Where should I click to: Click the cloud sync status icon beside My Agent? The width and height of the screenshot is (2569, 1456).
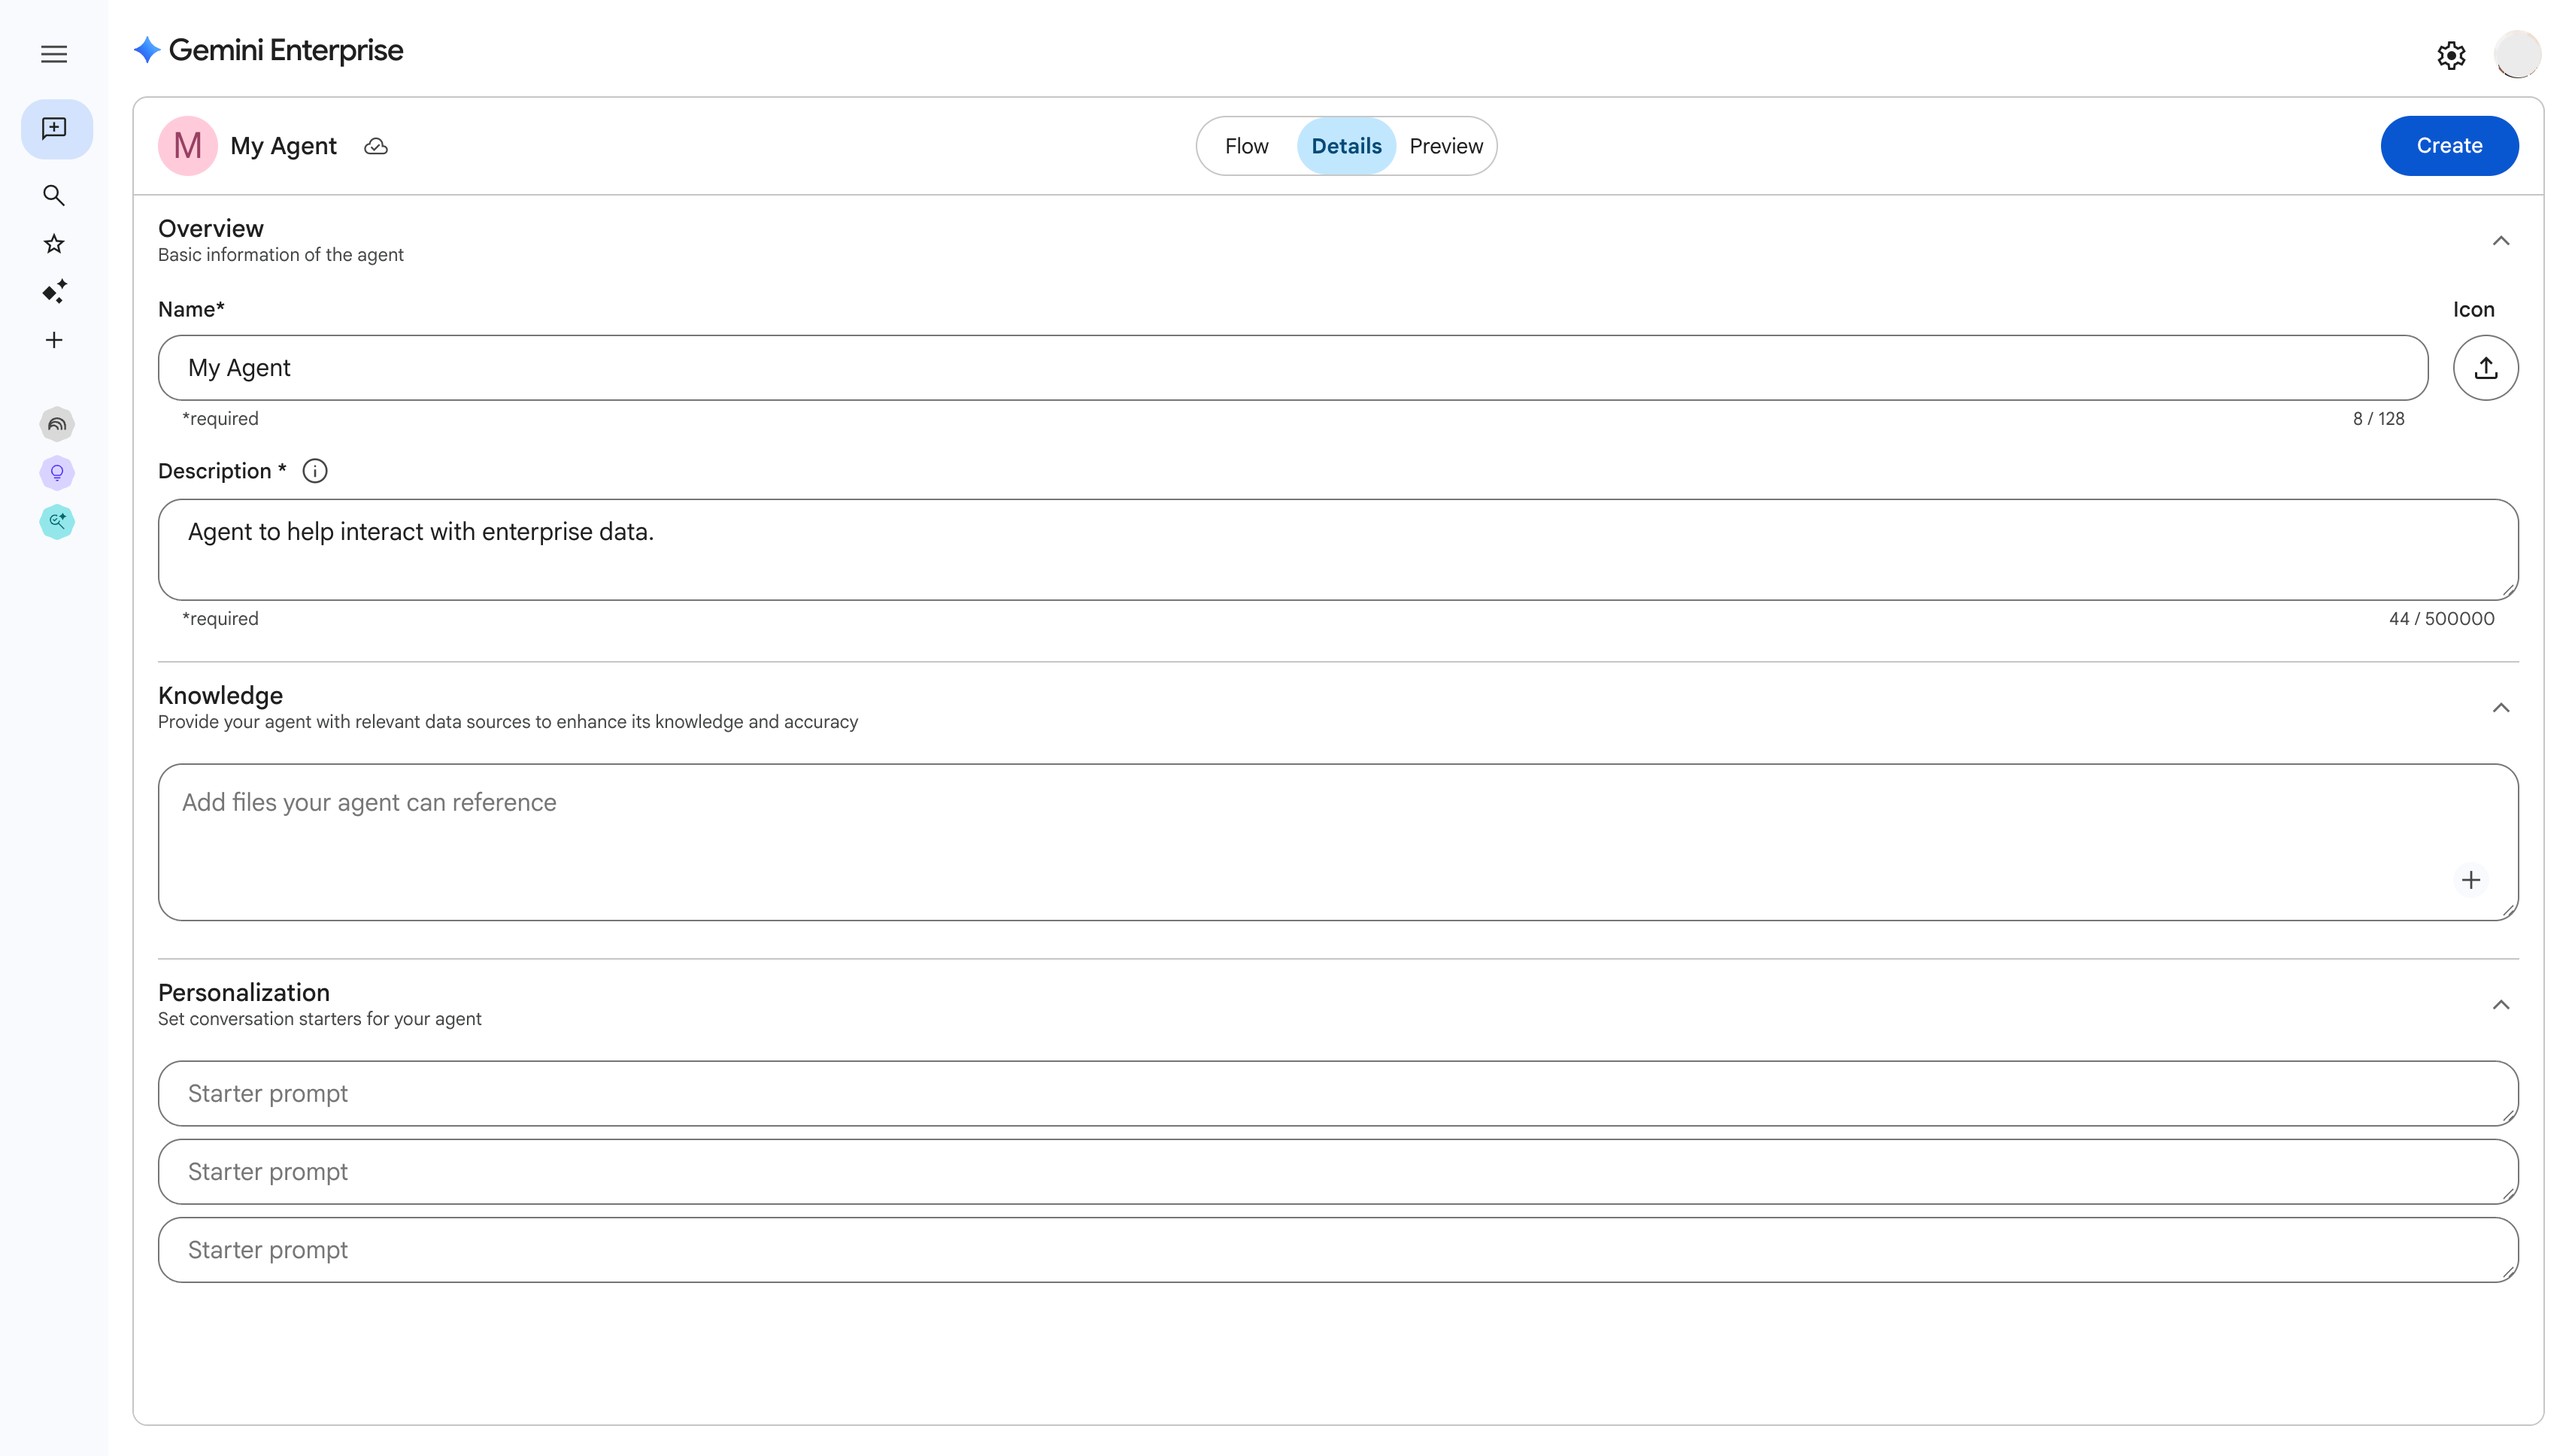point(376,146)
